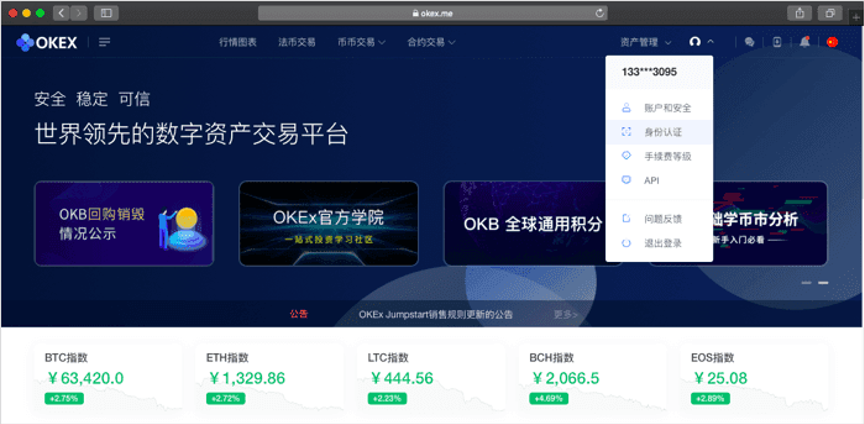The width and height of the screenshot is (864, 424).
Task: Change language via the red flag icon
Action: click(833, 42)
